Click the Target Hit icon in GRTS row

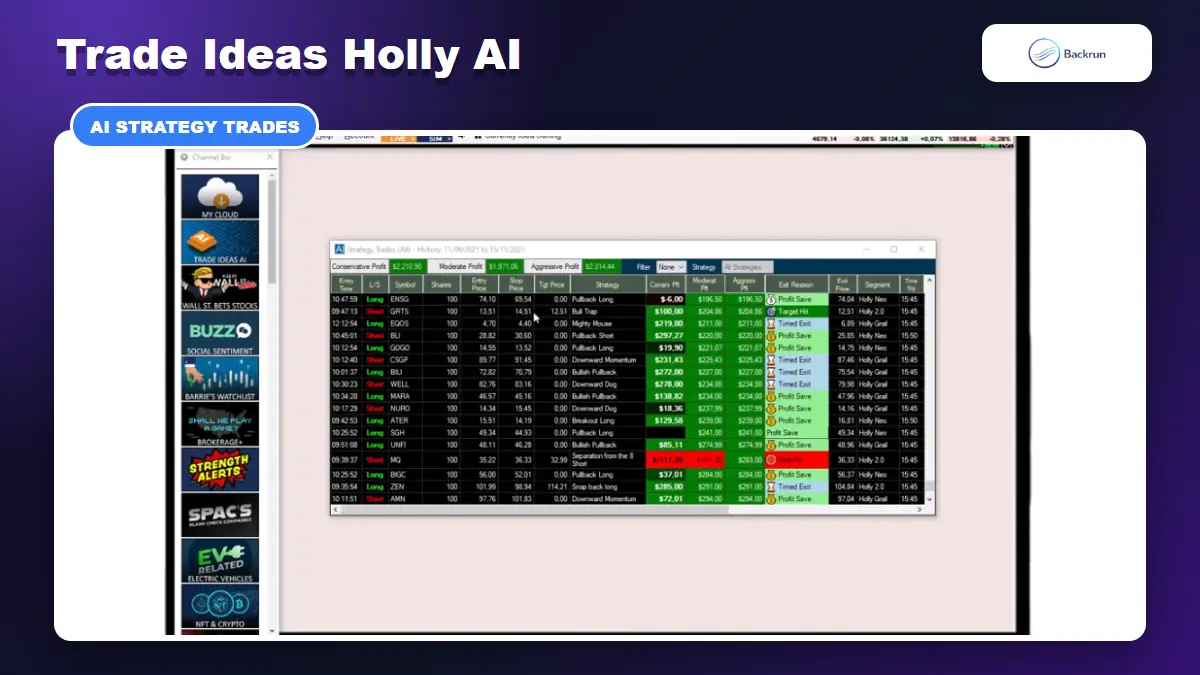click(771, 311)
